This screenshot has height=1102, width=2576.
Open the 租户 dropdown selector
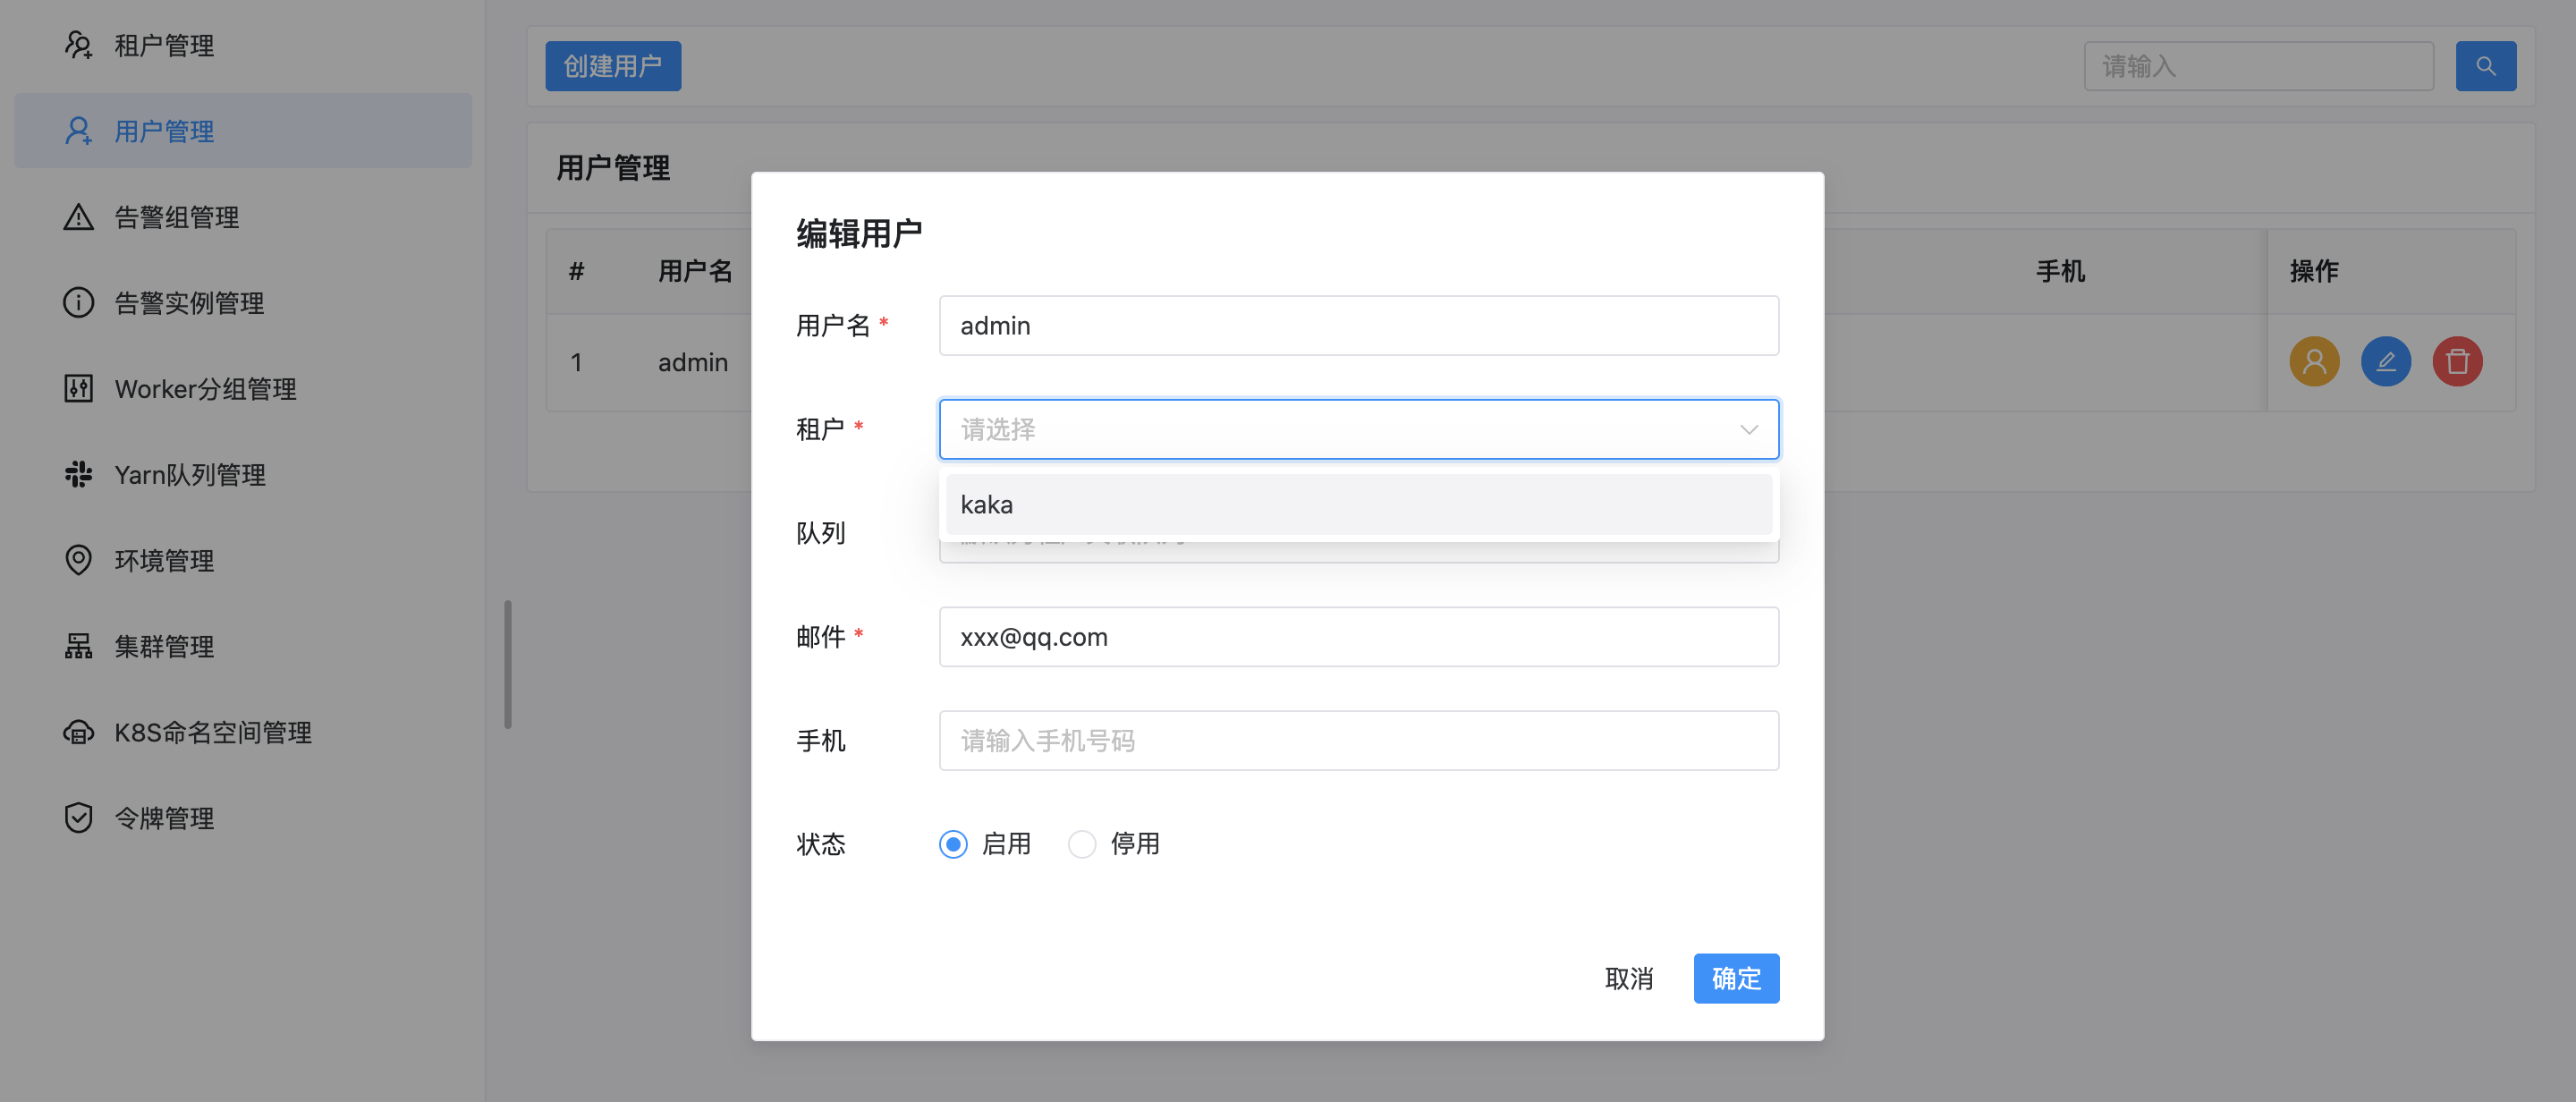[x=1358, y=429]
